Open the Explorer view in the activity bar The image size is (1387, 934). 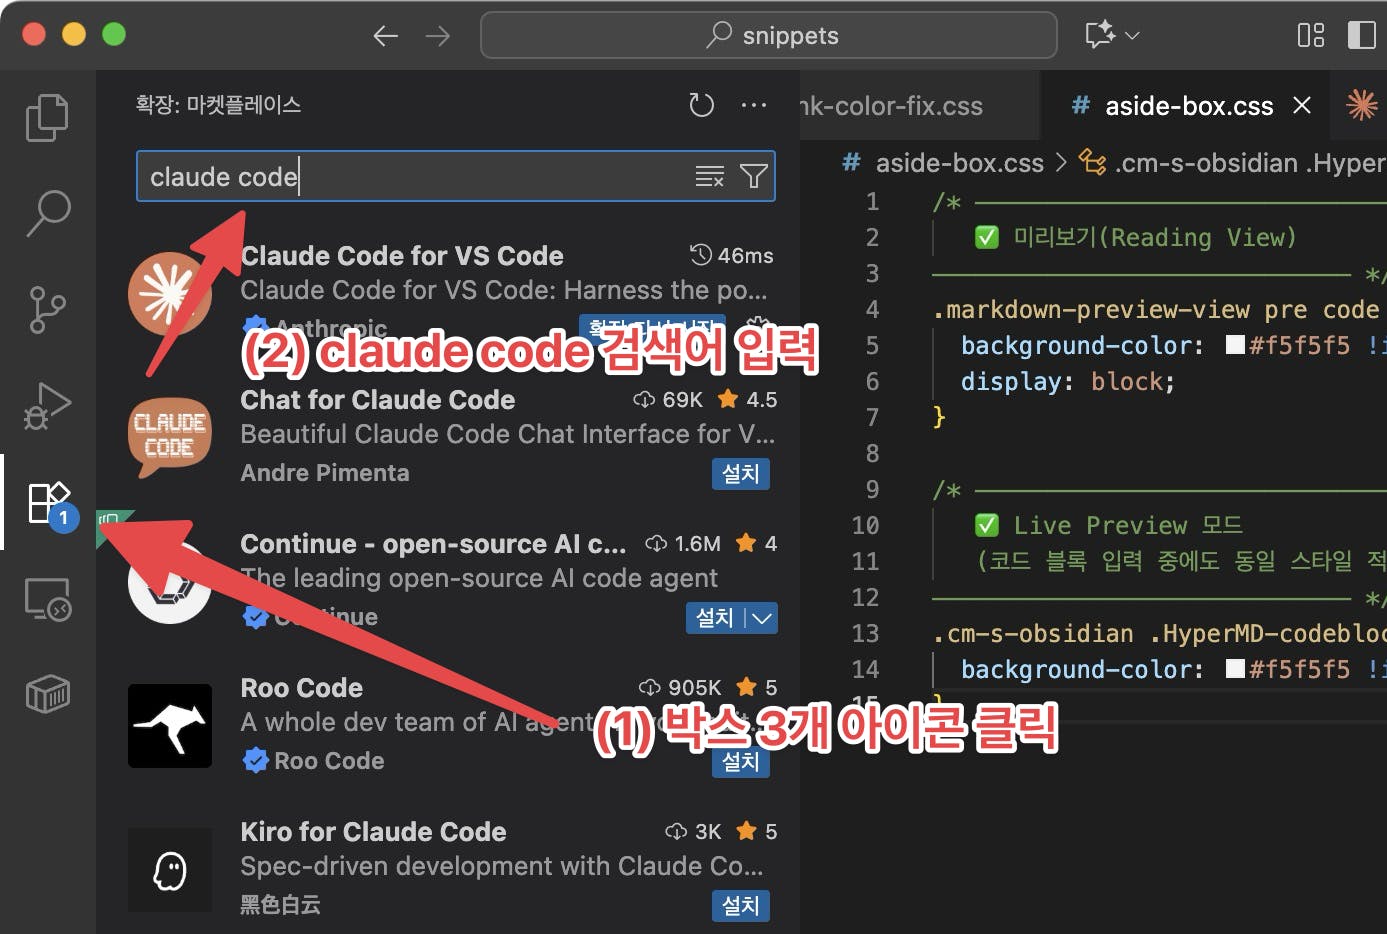click(x=47, y=118)
